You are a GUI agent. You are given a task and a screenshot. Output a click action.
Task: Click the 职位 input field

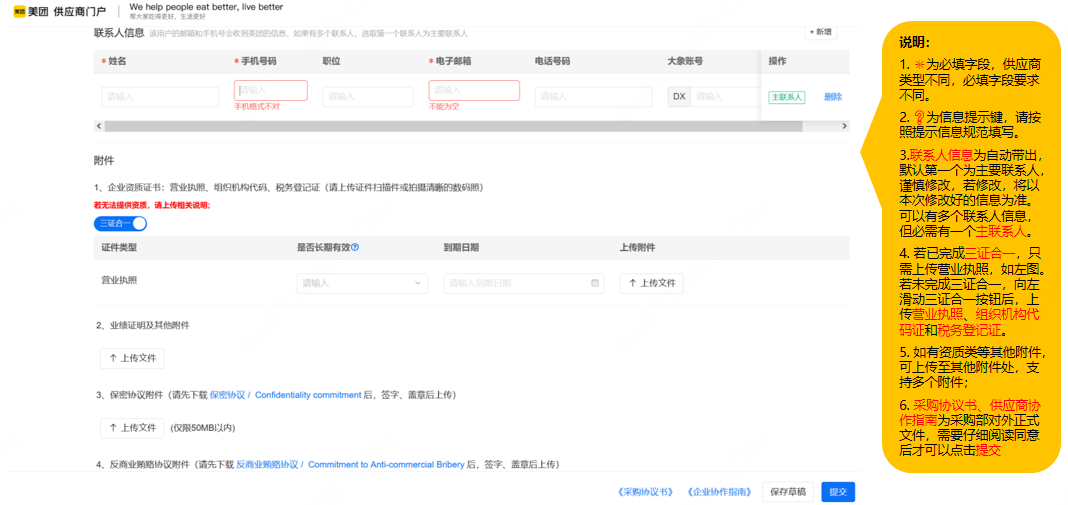tap(368, 97)
